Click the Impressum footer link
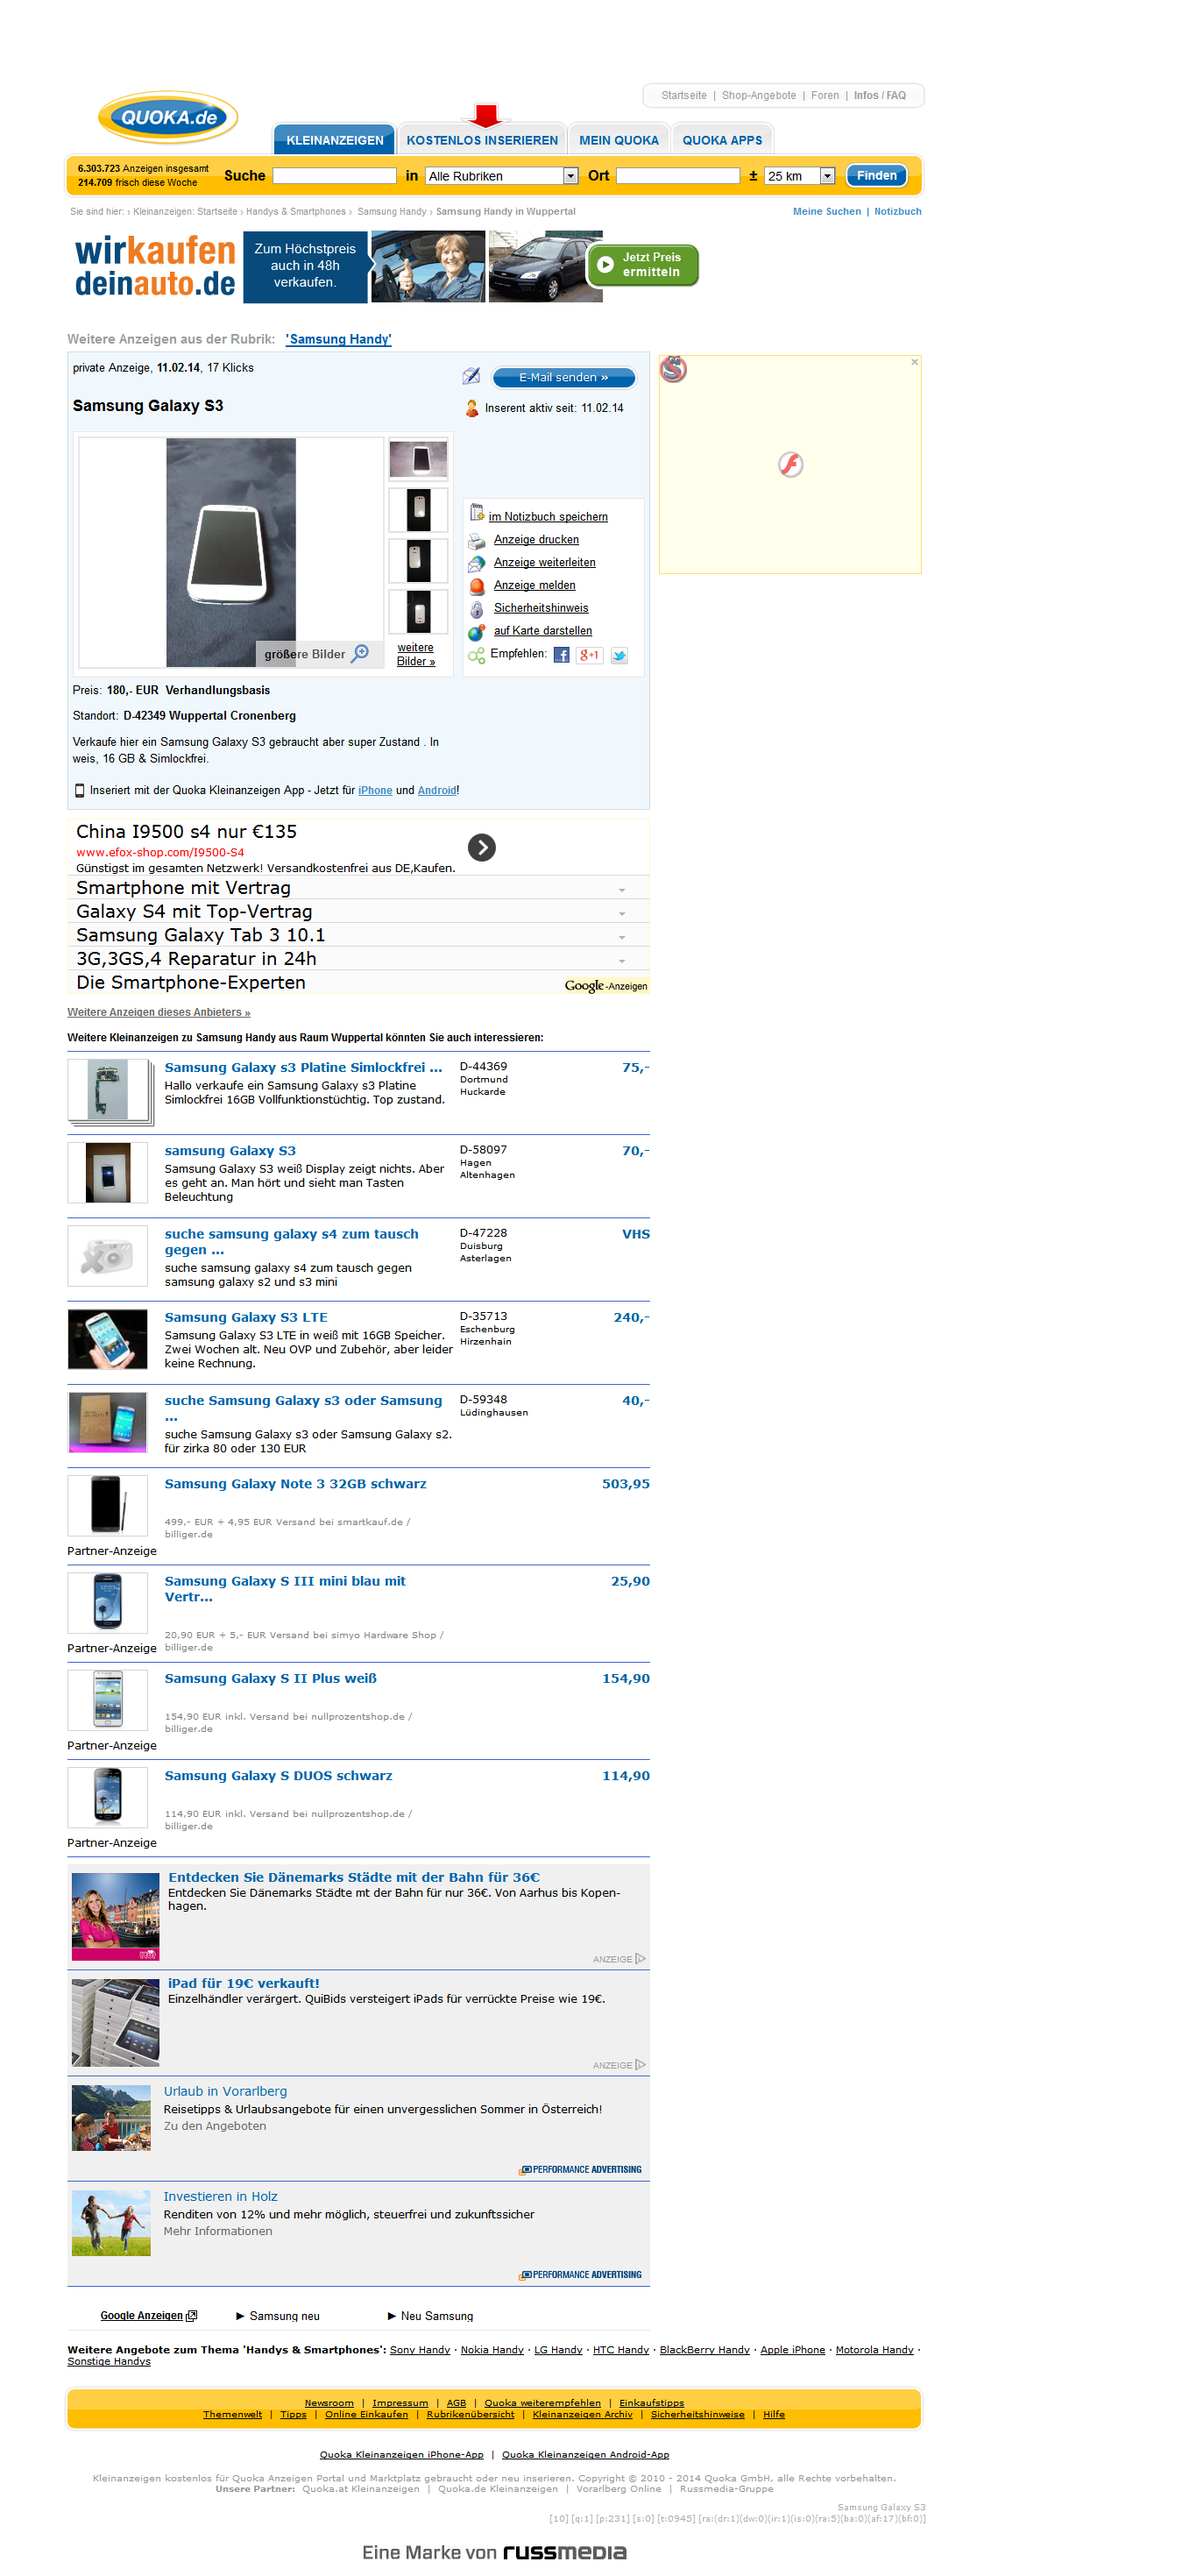The width and height of the screenshot is (1182, 2576). click(400, 2403)
